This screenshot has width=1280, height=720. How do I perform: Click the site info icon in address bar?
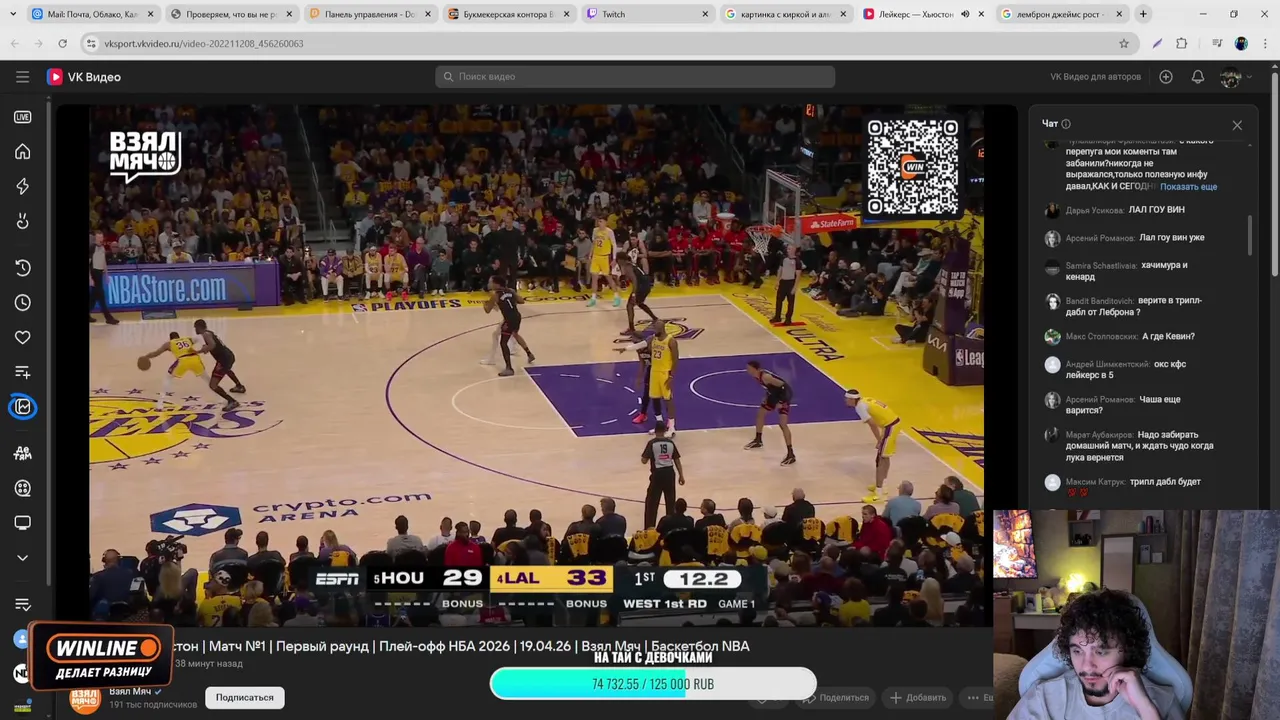[x=91, y=43]
